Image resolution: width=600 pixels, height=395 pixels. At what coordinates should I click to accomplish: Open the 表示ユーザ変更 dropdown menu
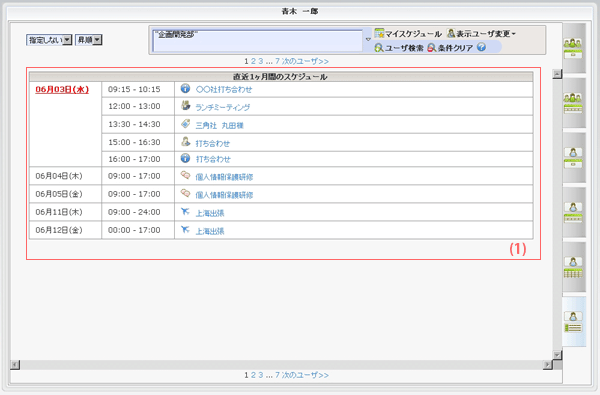point(481,34)
